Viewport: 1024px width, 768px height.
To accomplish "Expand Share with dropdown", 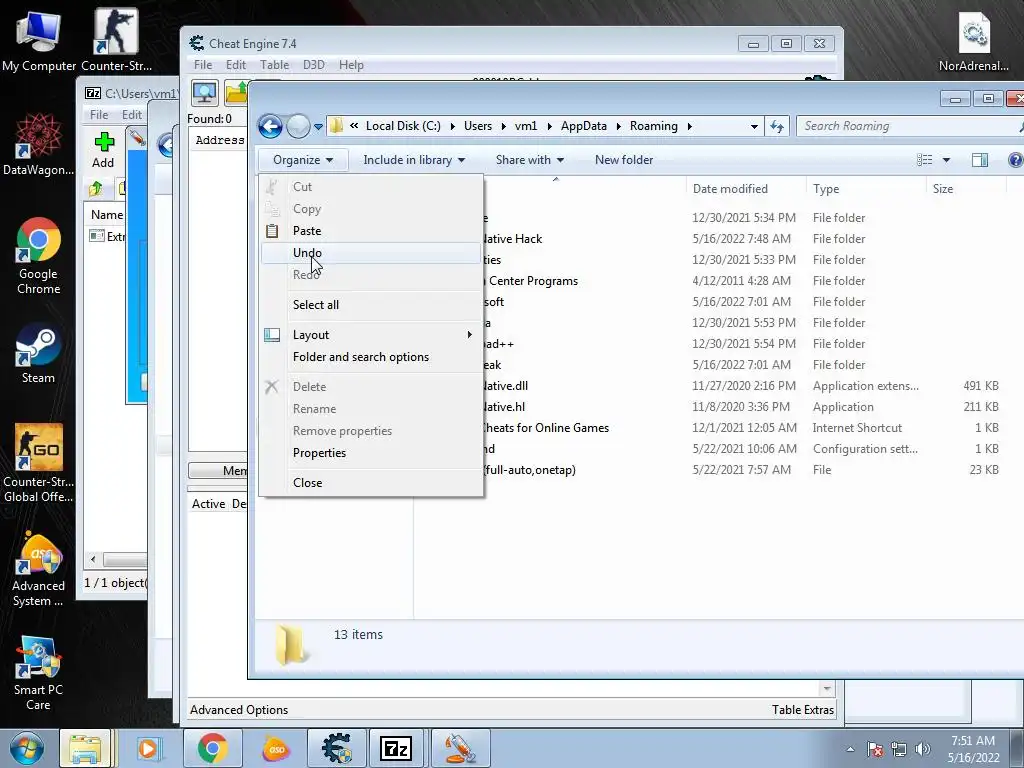I will tap(530, 160).
